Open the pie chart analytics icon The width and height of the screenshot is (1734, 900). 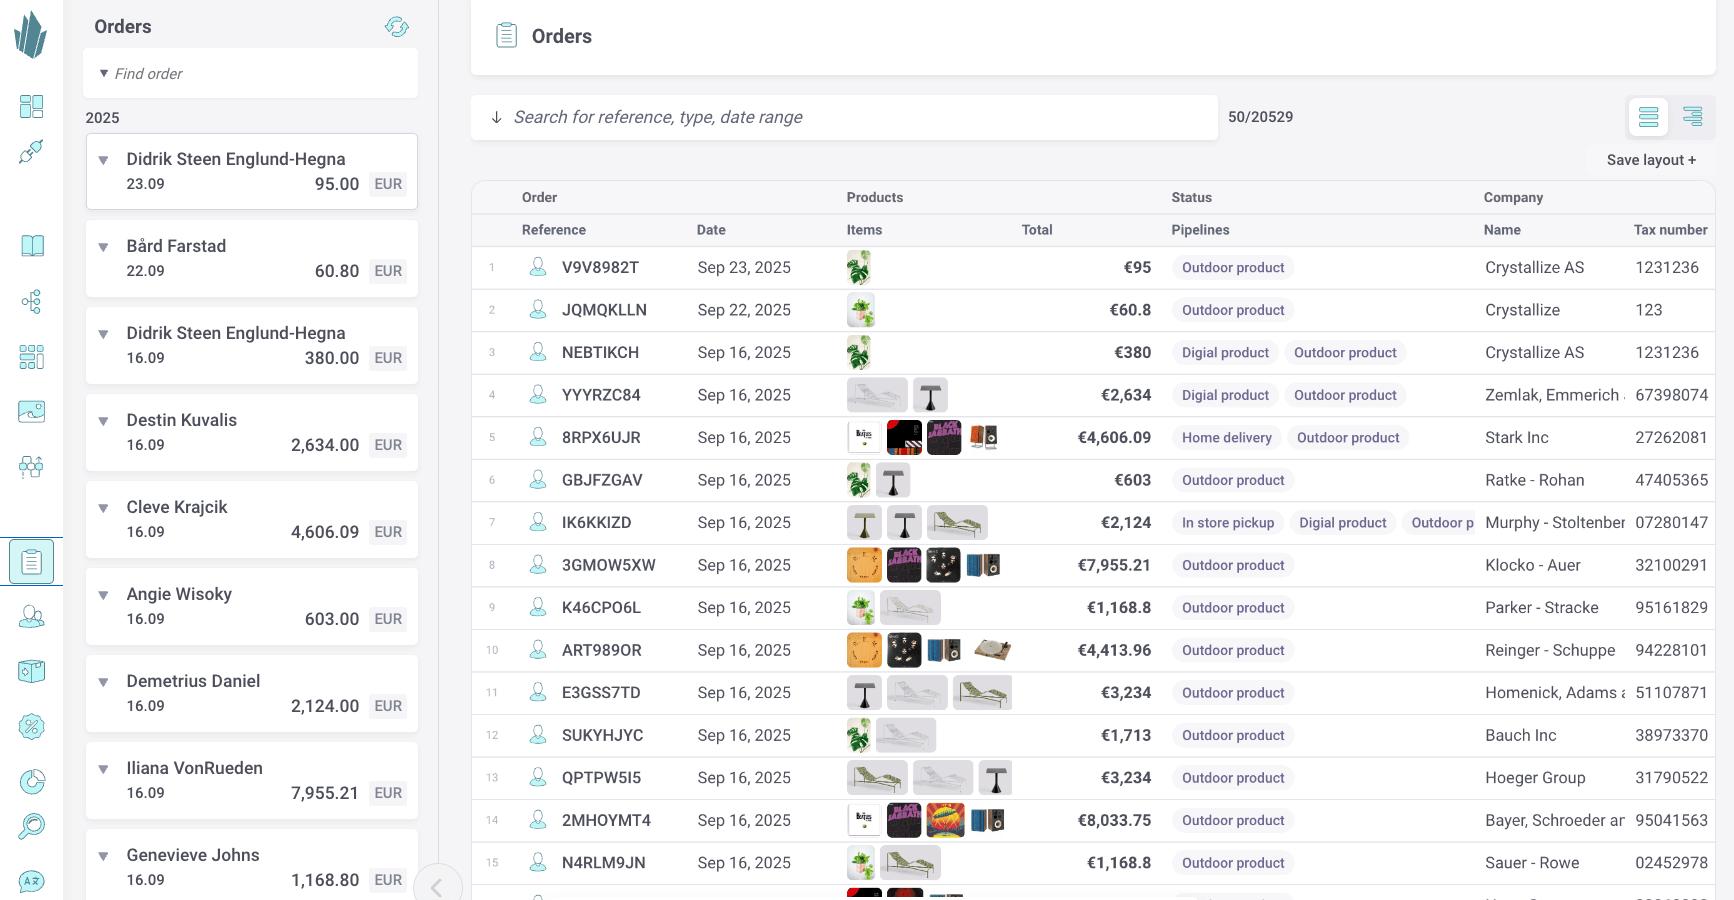point(32,781)
